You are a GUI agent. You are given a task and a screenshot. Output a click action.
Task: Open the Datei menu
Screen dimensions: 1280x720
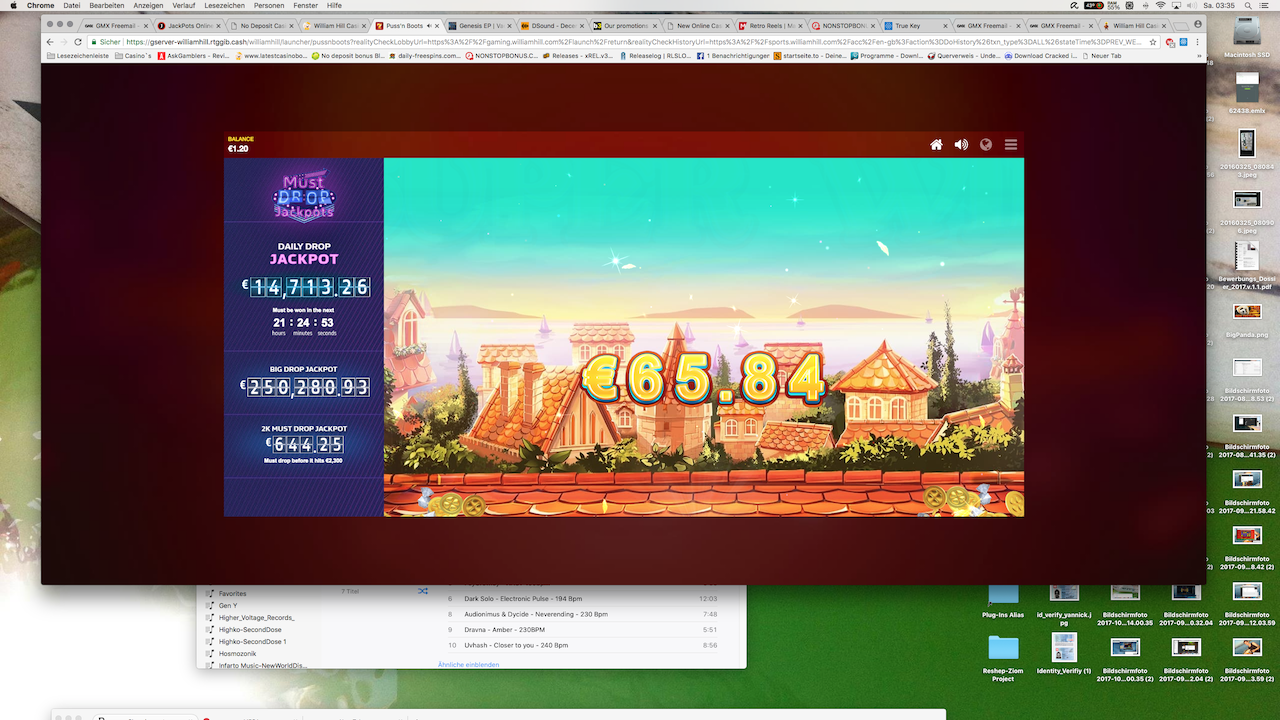coord(72,5)
